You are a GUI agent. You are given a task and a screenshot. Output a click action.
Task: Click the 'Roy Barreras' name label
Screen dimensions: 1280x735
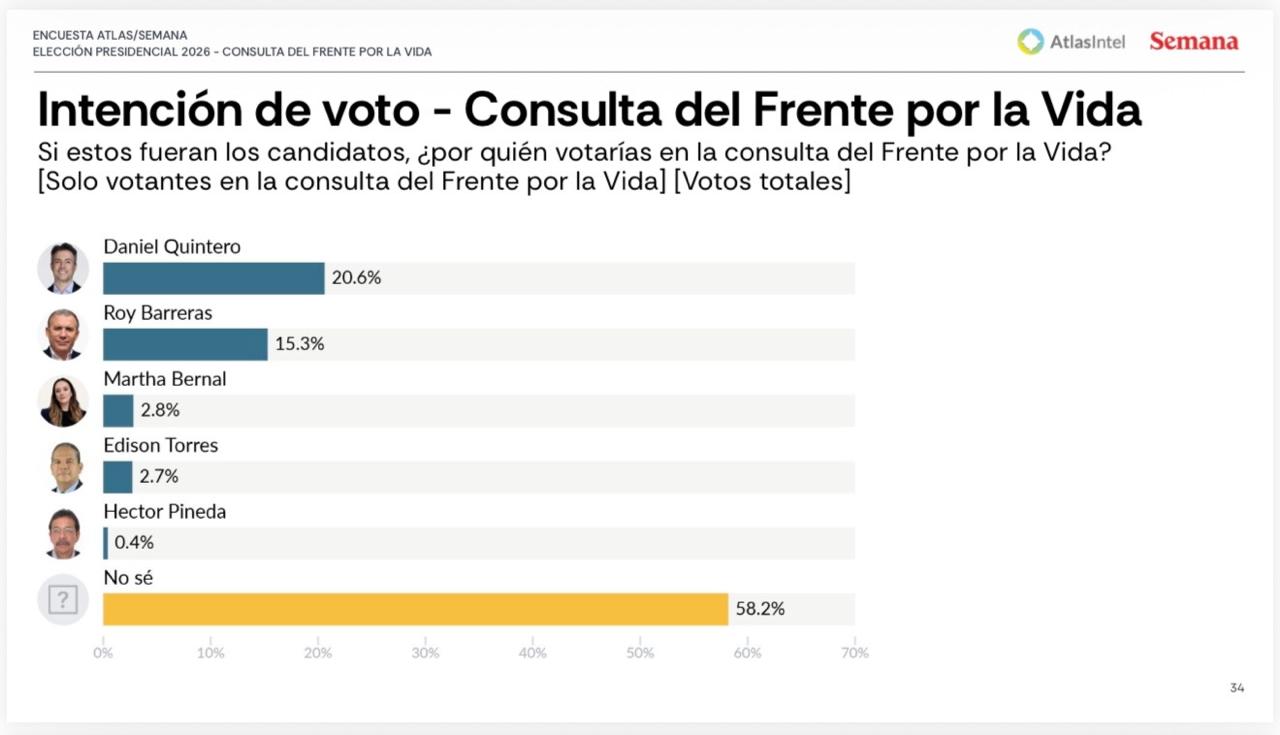point(158,313)
